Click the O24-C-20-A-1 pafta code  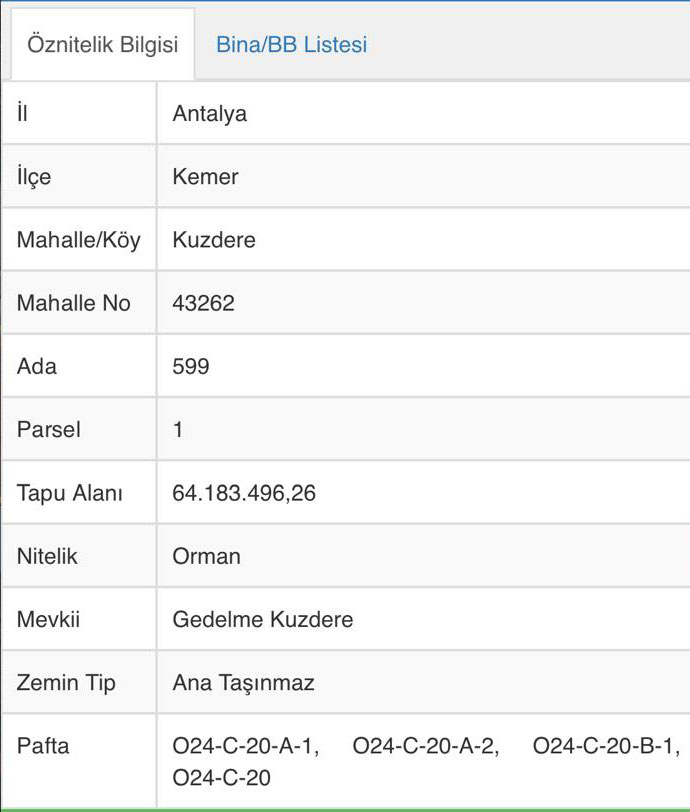point(245,746)
